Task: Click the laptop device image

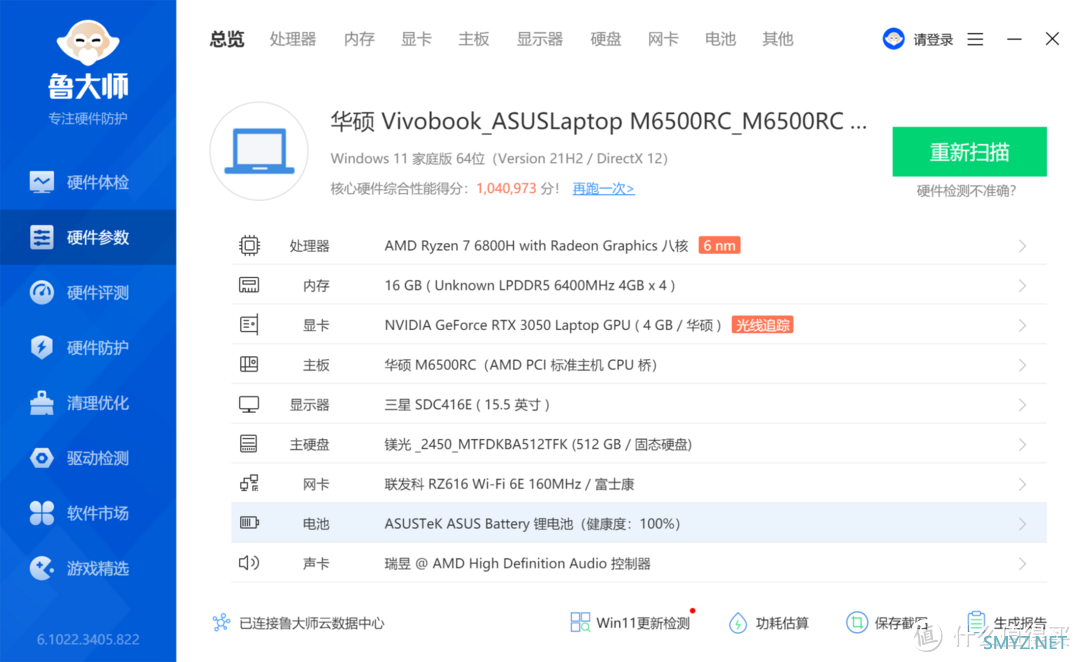Action: click(x=259, y=151)
